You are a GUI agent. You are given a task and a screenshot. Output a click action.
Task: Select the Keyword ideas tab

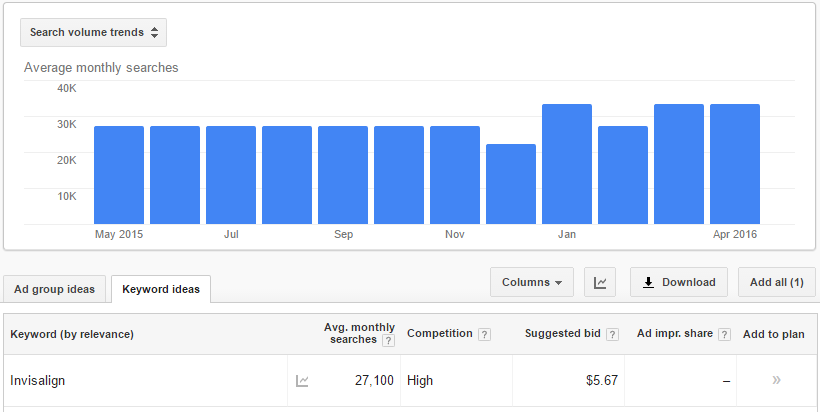point(161,289)
